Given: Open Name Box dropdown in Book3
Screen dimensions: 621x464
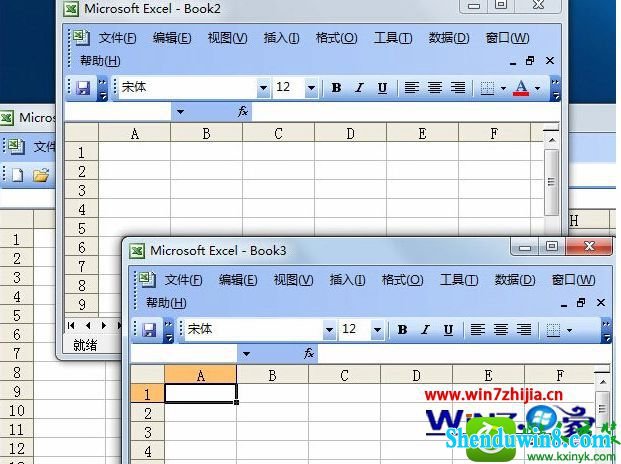Looking at the screenshot, I should 246,354.
